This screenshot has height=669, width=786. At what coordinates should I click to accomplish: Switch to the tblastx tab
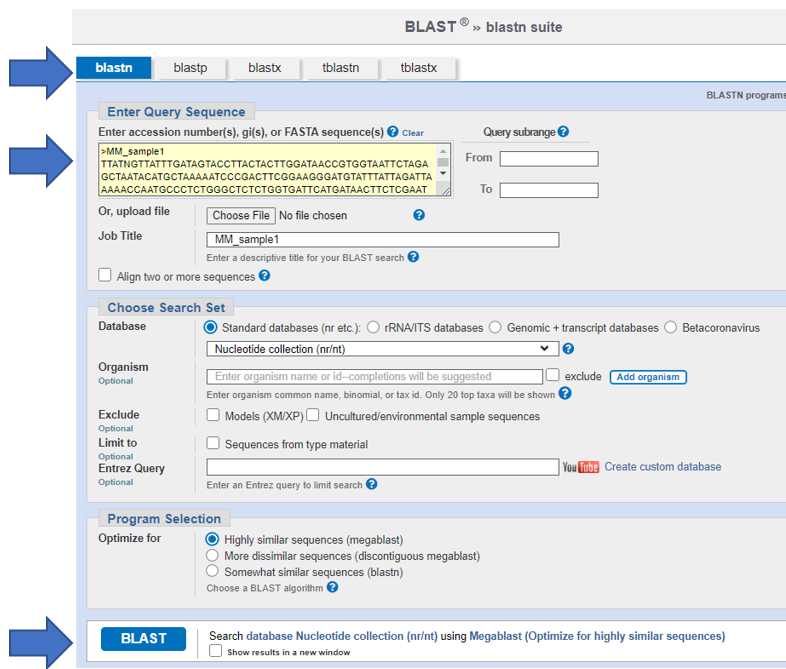tap(419, 68)
